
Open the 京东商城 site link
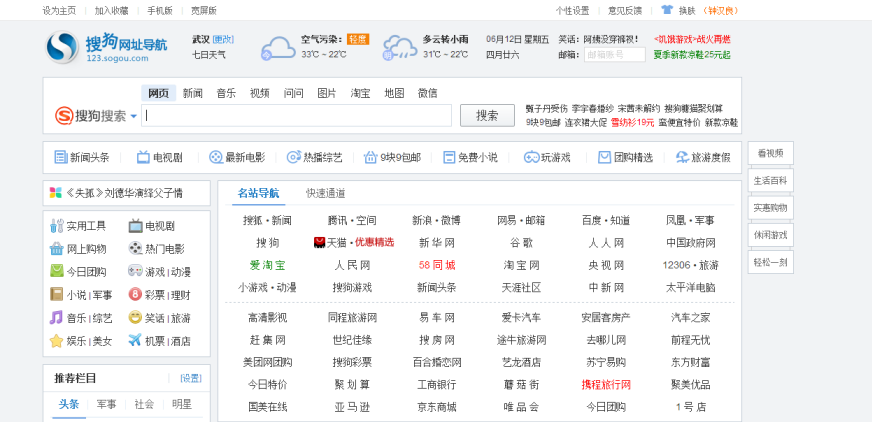(436, 407)
